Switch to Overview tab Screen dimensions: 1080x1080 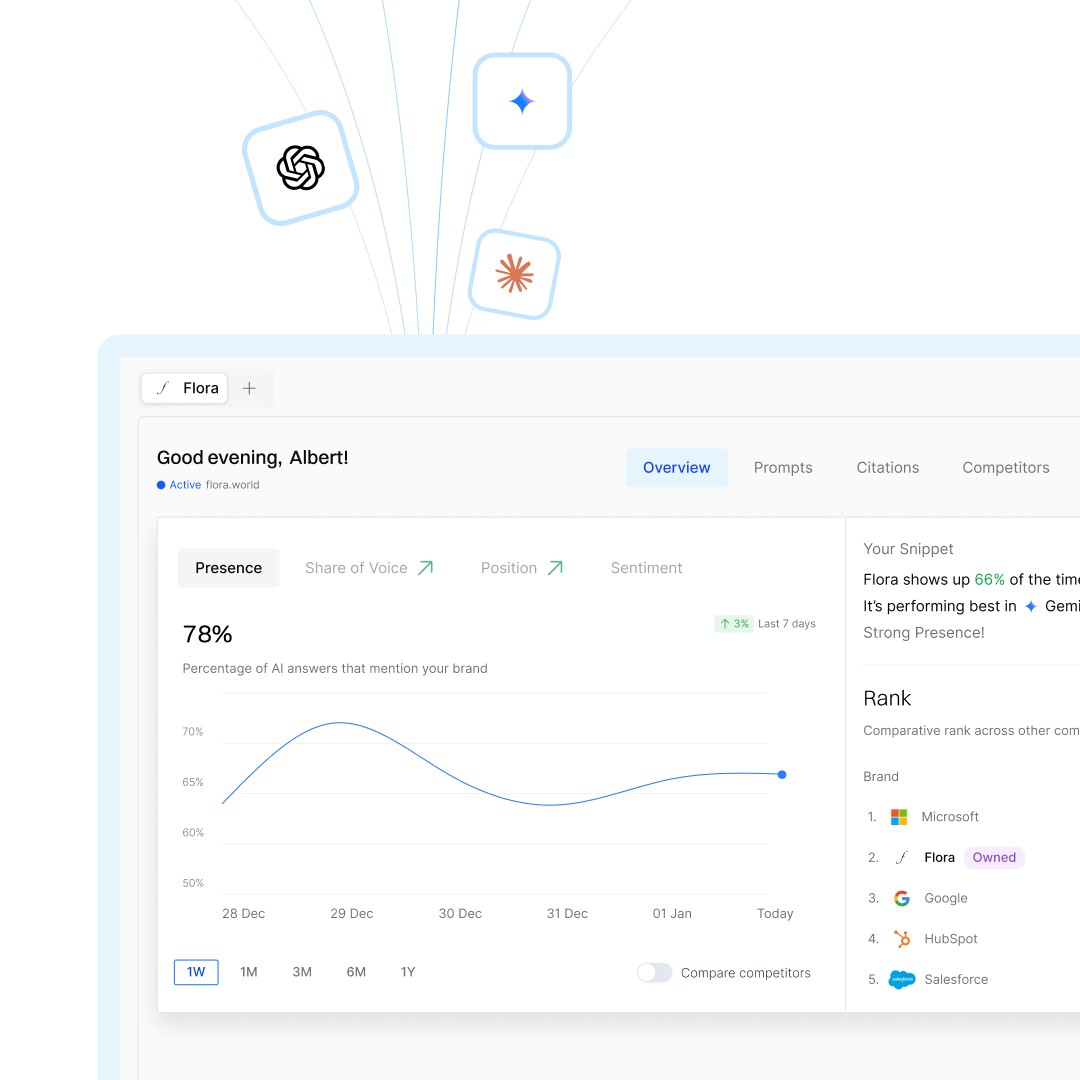click(x=676, y=468)
